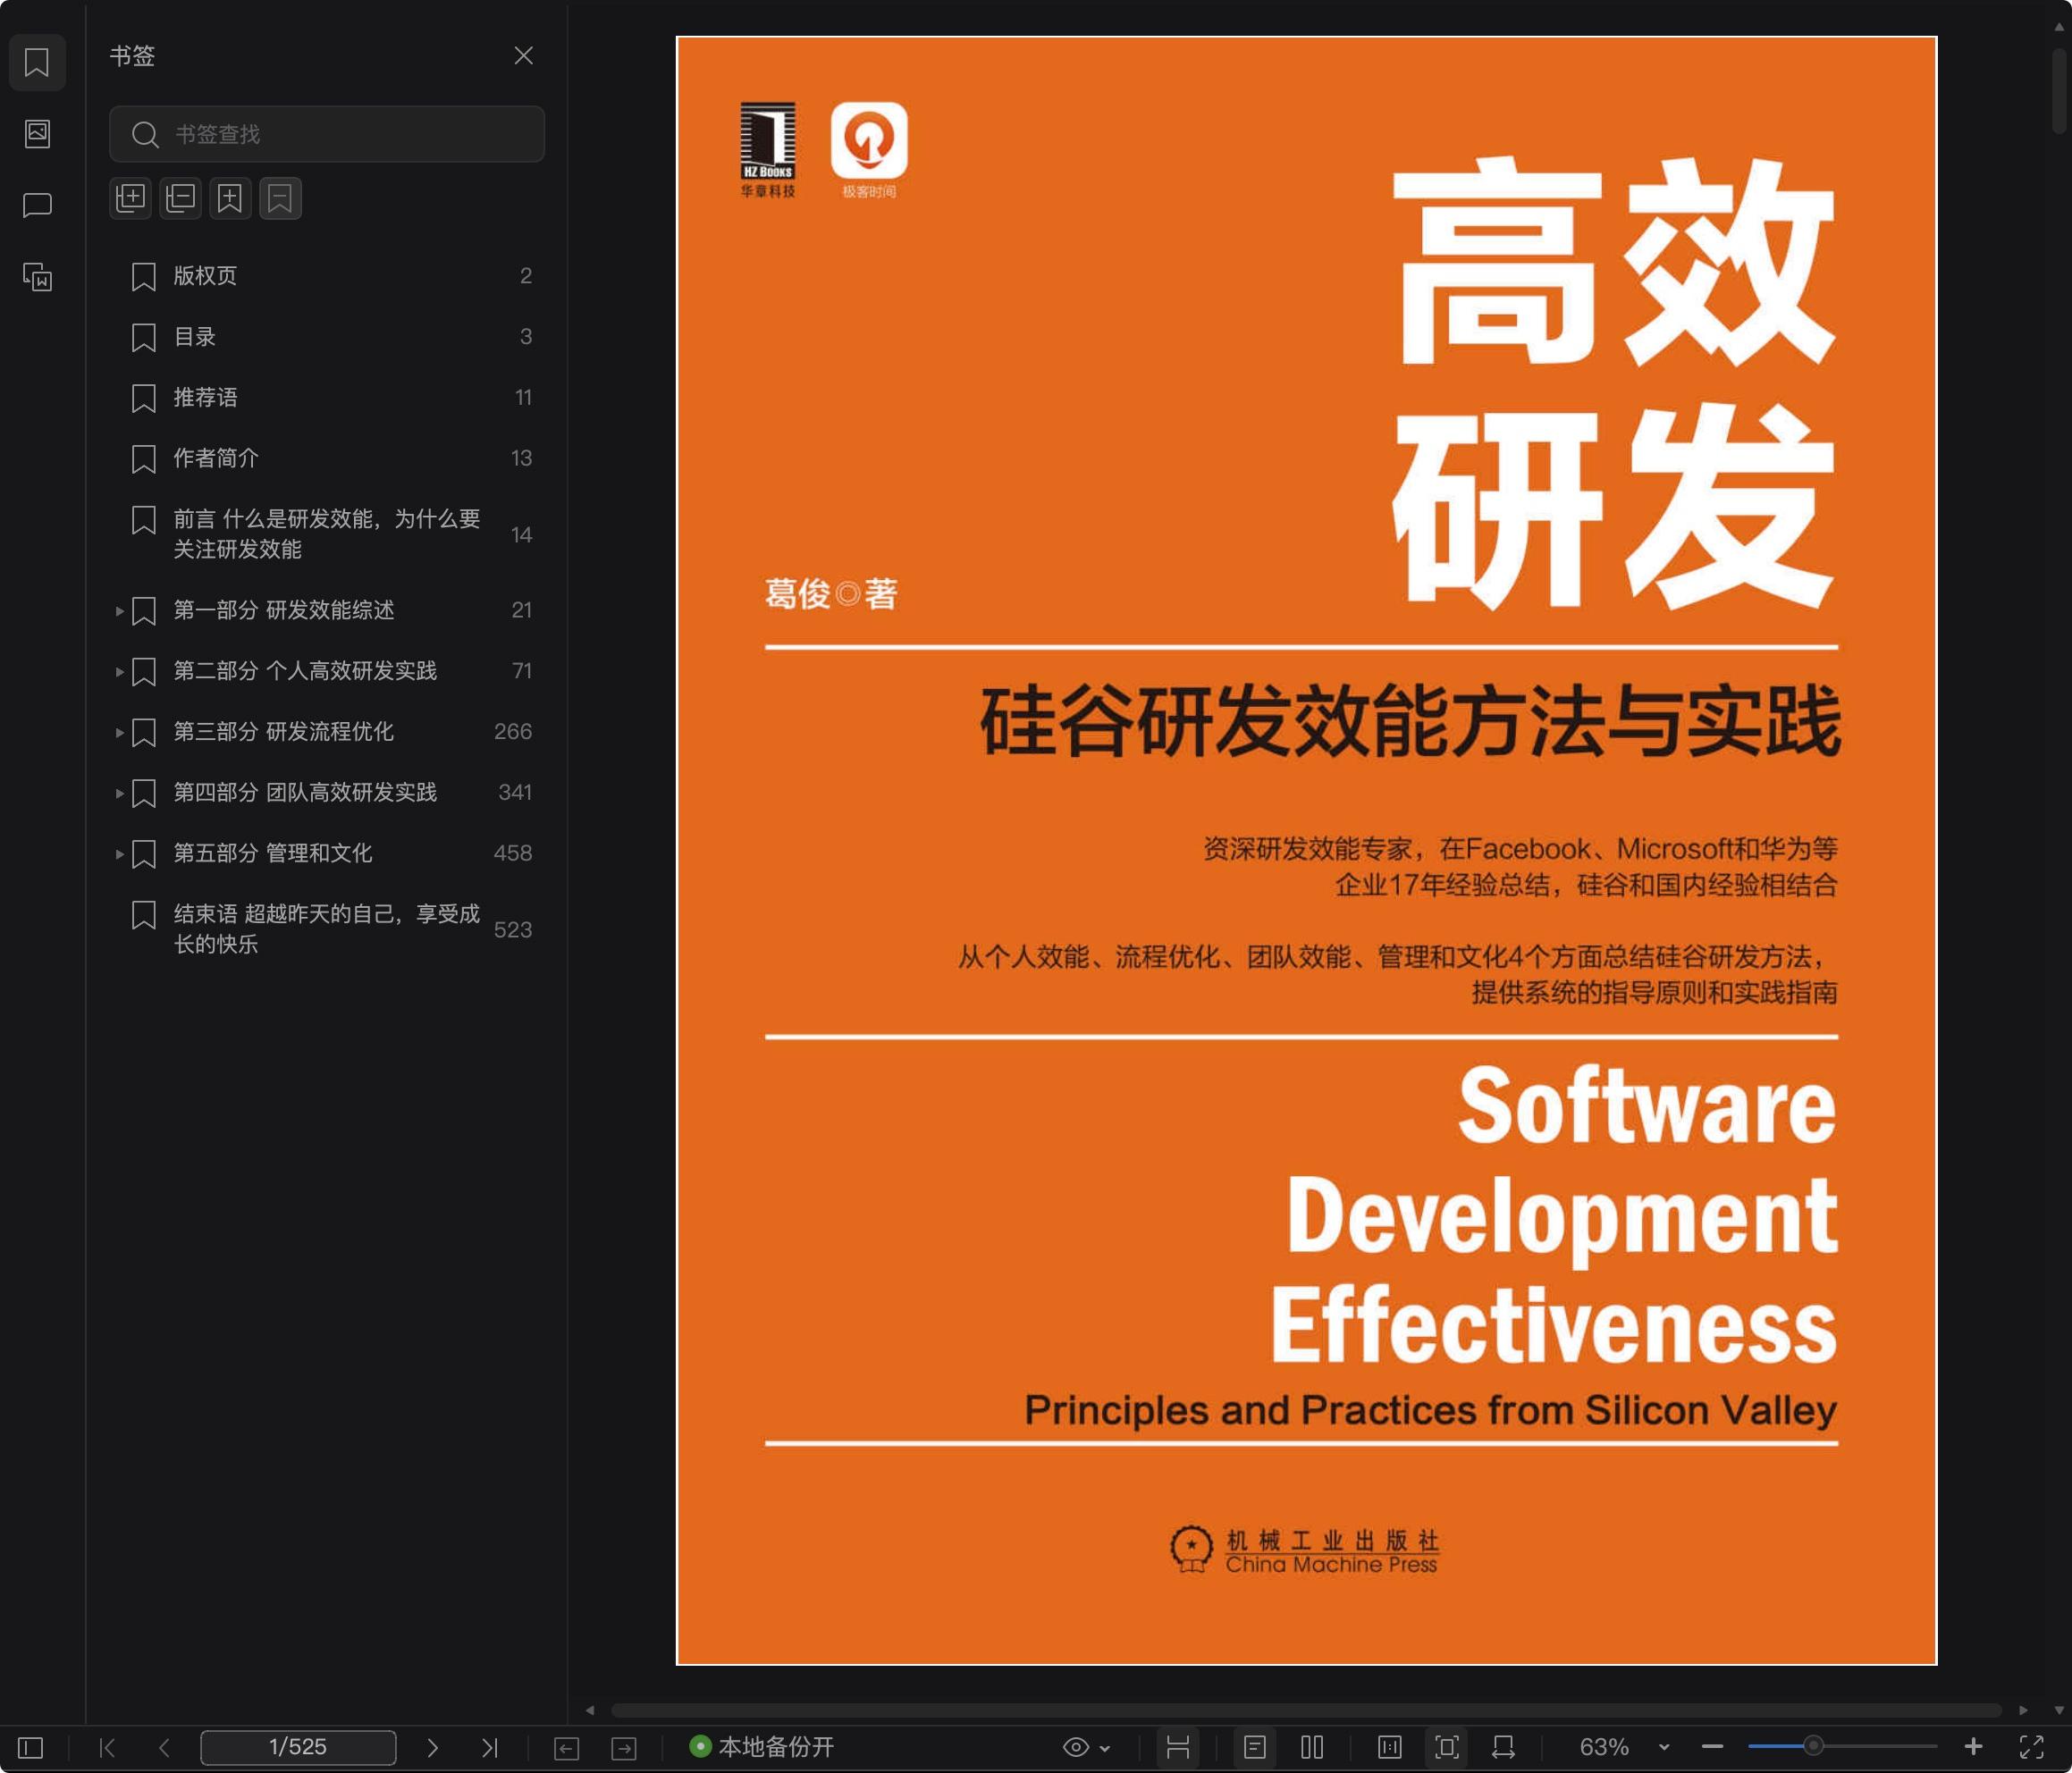Click the scroll right arrow

2023,1710
